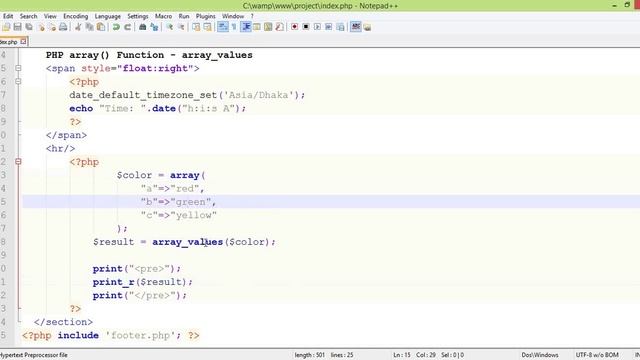Open the Settings menu
640x360 pixels.
point(138,16)
